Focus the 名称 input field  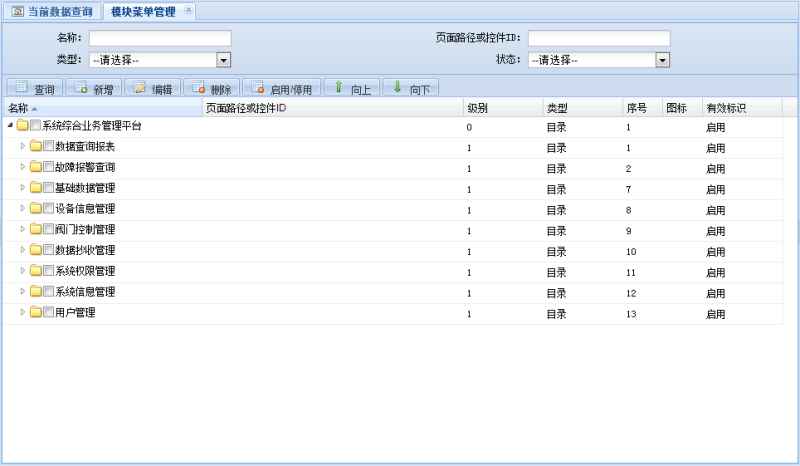pyautogui.click(x=160, y=38)
